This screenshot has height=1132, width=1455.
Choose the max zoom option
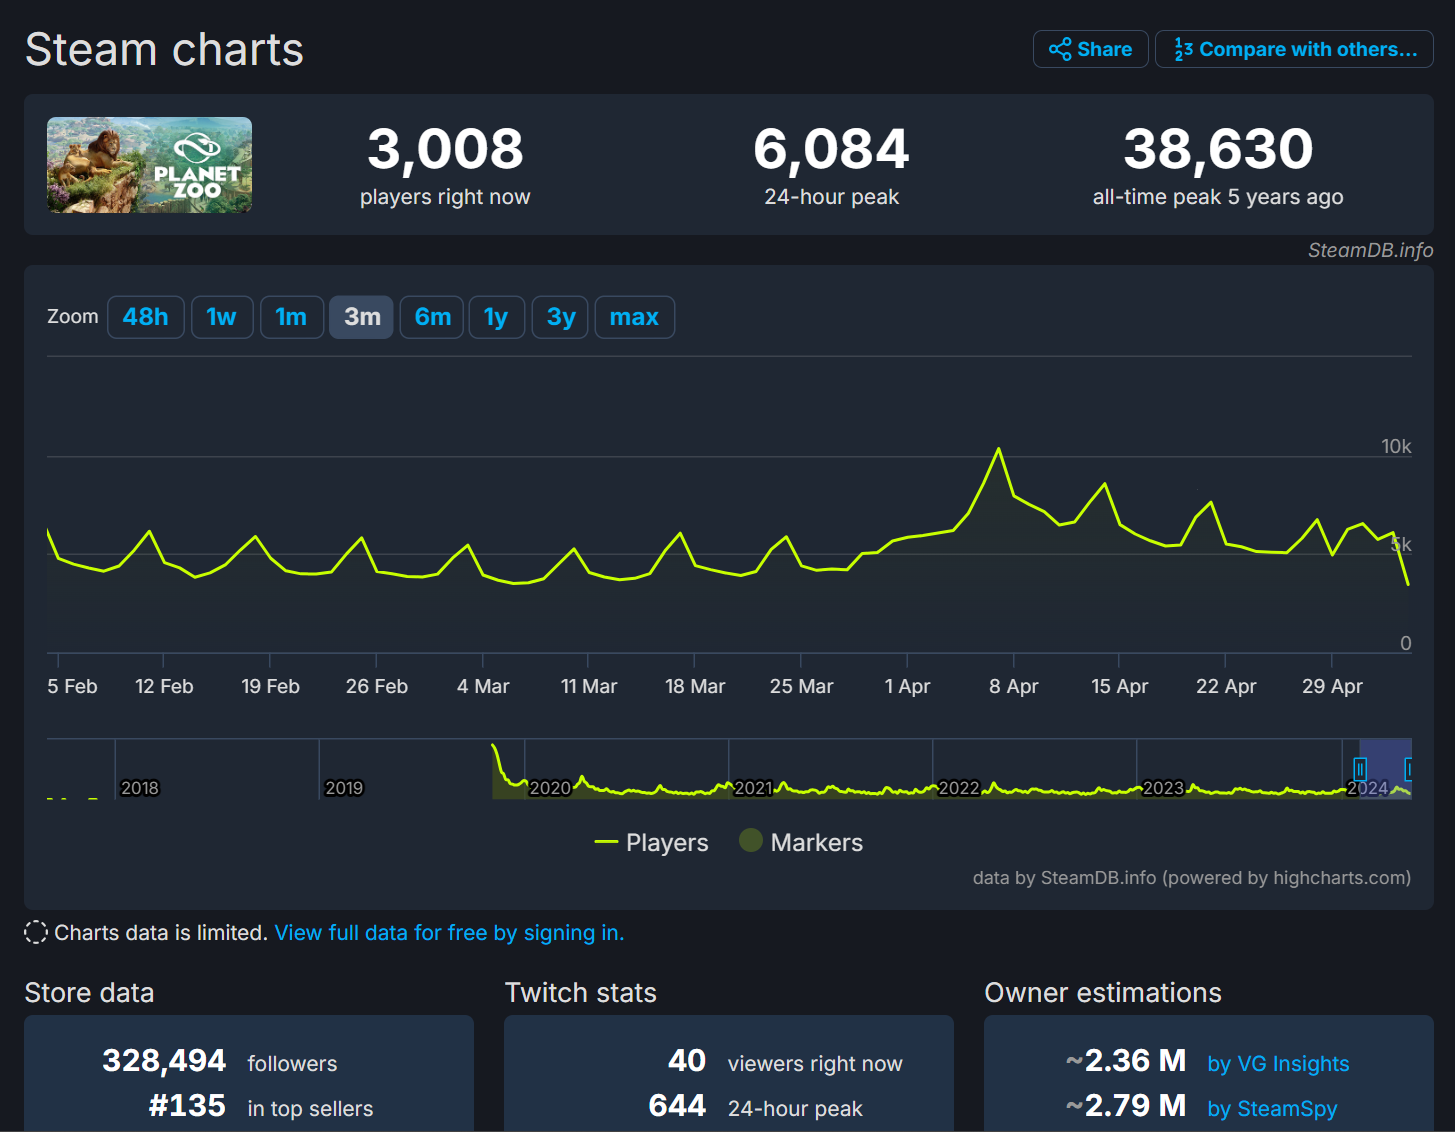click(634, 317)
